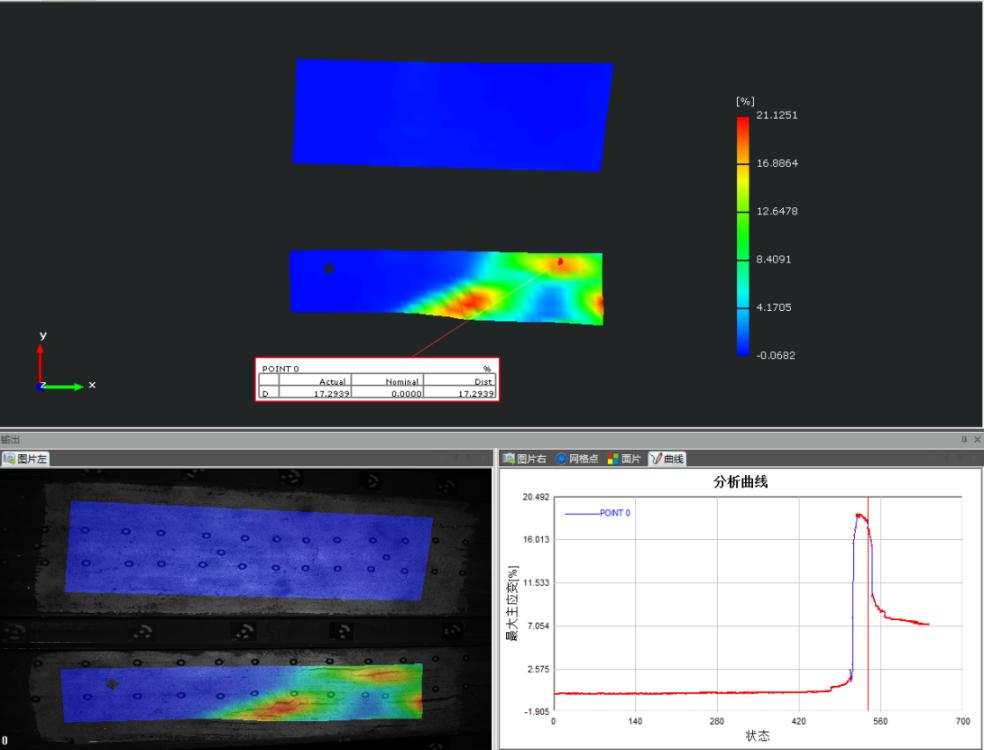This screenshot has width=984, height=750.
Task: Close the 输出 output panel
Action: (x=978, y=440)
